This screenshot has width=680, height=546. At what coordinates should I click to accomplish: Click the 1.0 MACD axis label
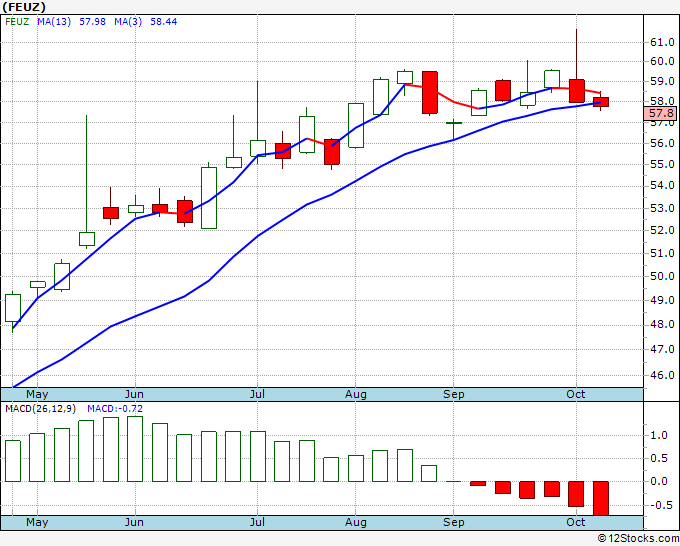coord(659,435)
